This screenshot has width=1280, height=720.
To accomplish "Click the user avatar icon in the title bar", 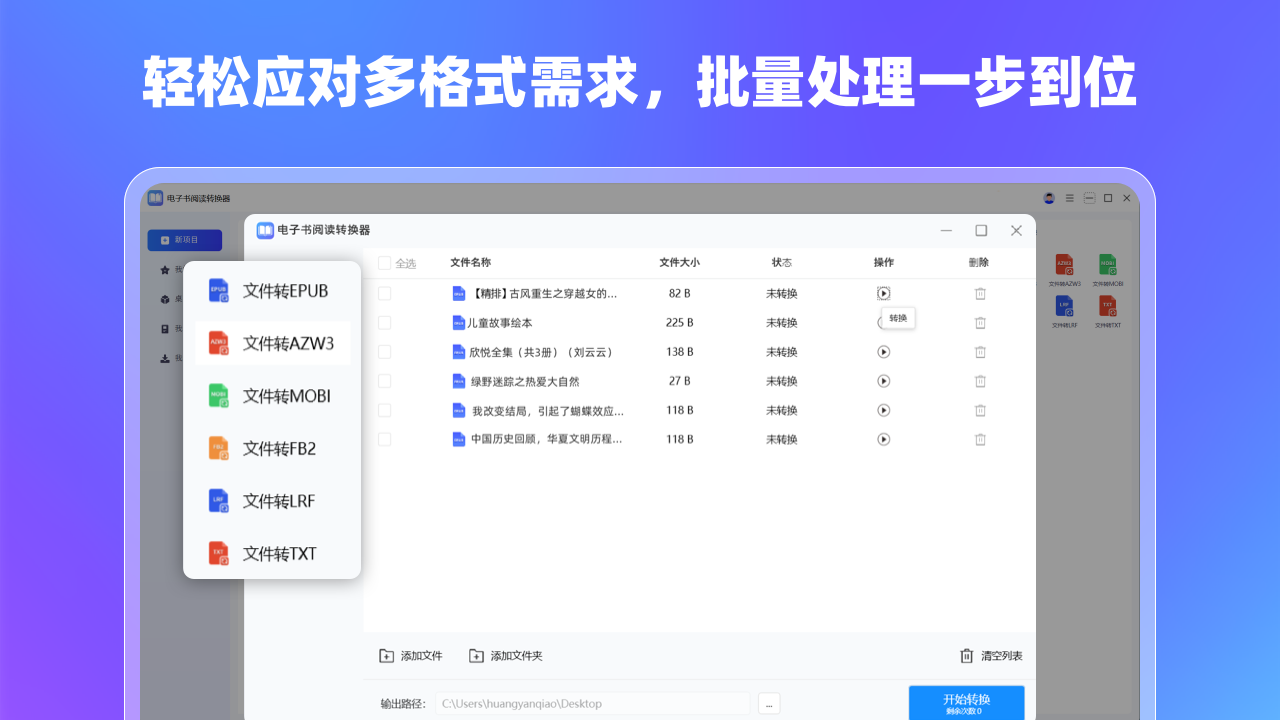I will pyautogui.click(x=1050, y=198).
